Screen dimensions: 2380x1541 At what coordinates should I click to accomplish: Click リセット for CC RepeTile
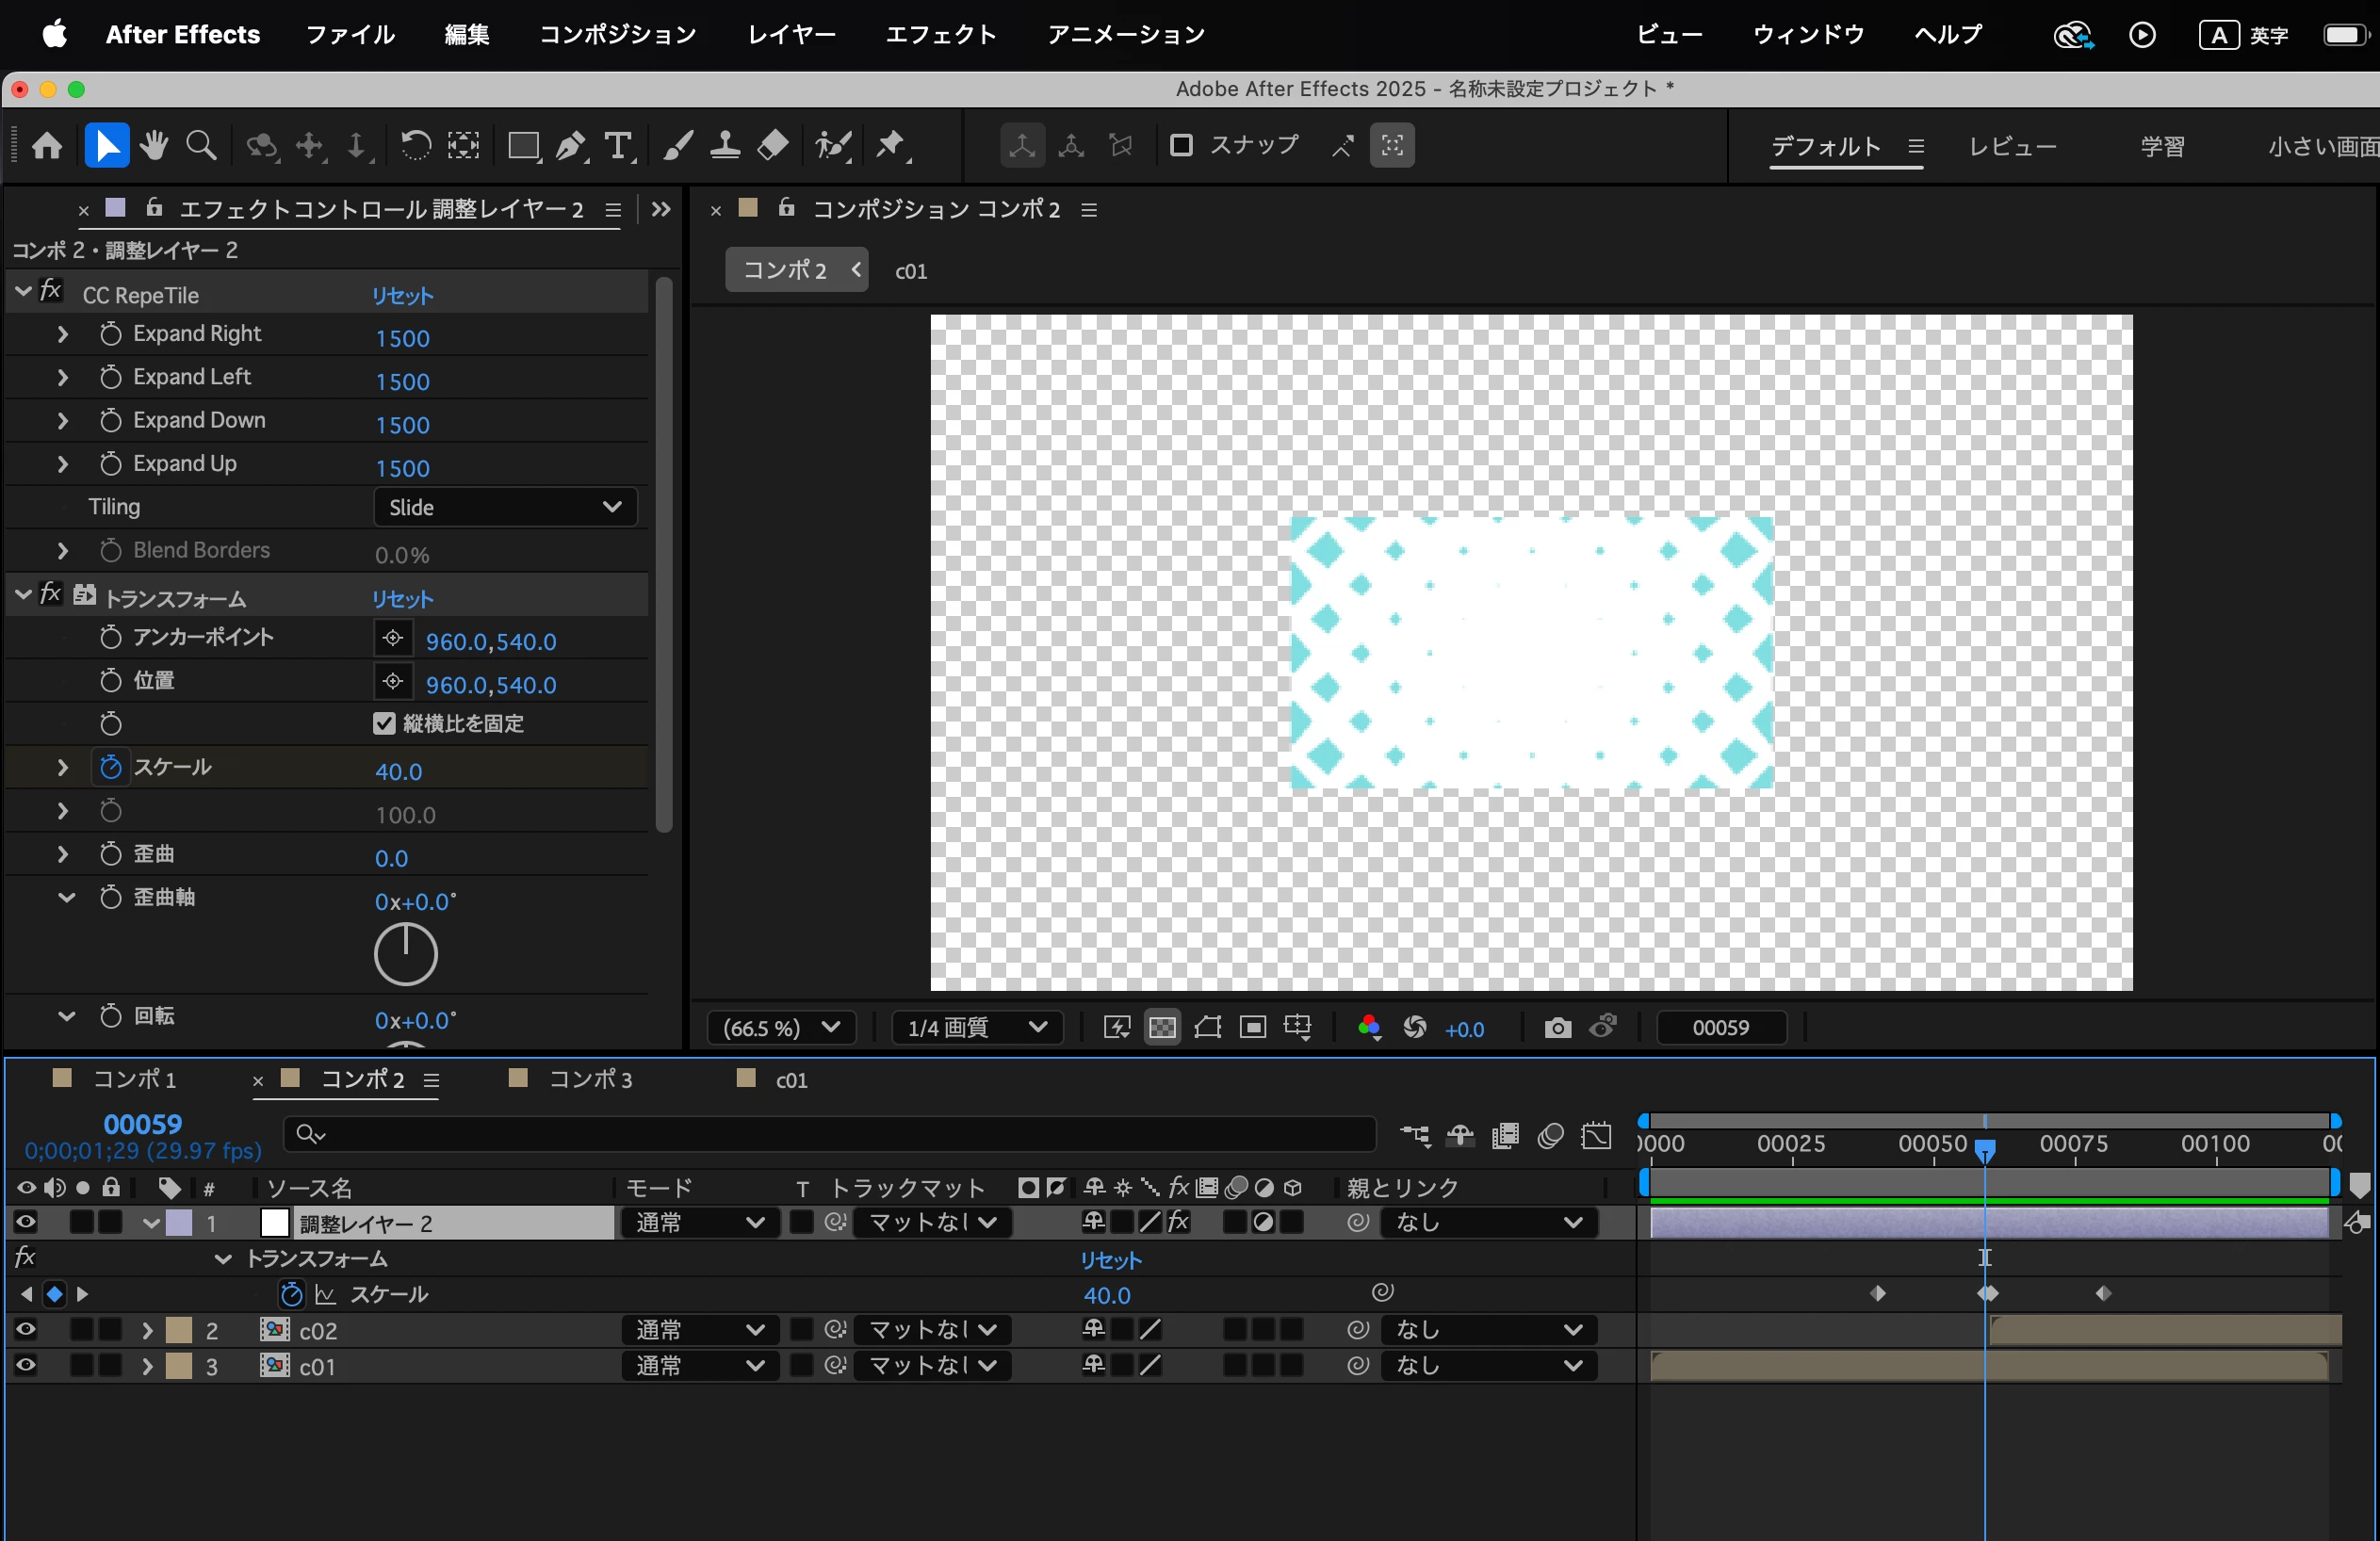(x=402, y=296)
